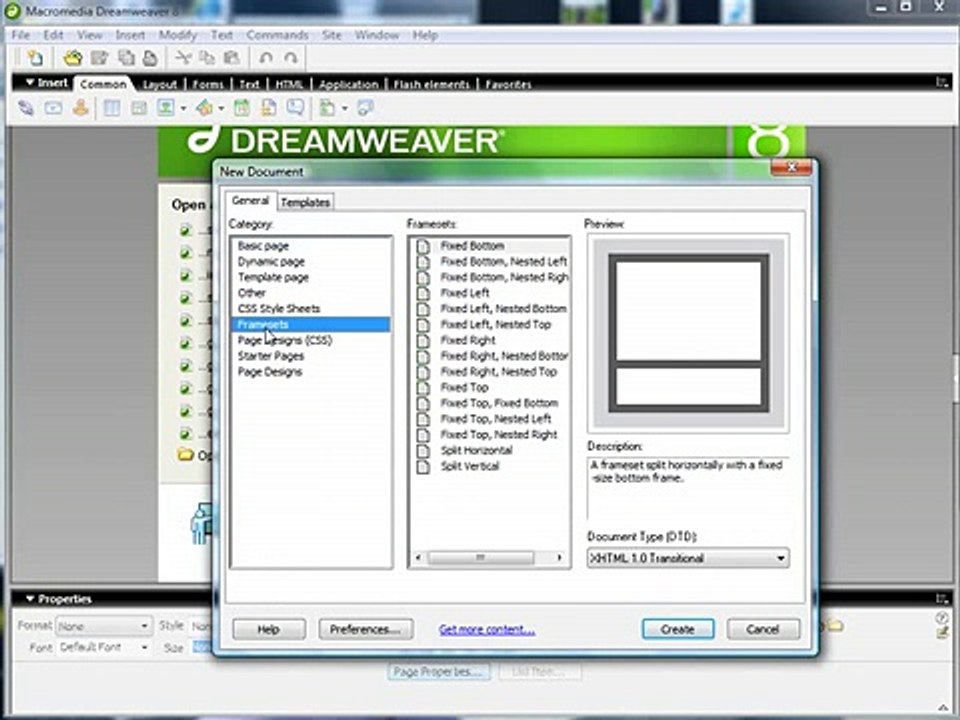Click the Print Code toolbar icon

pyautogui.click(x=149, y=58)
